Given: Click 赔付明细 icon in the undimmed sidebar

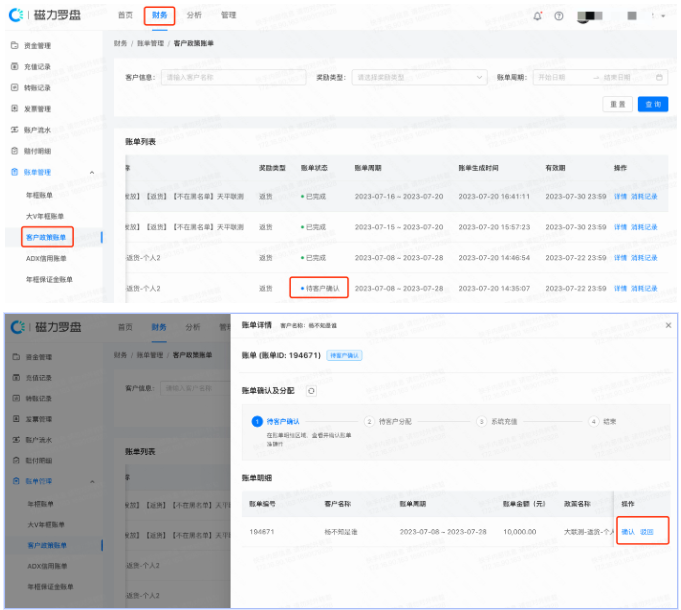Looking at the screenshot, I should tap(14, 151).
